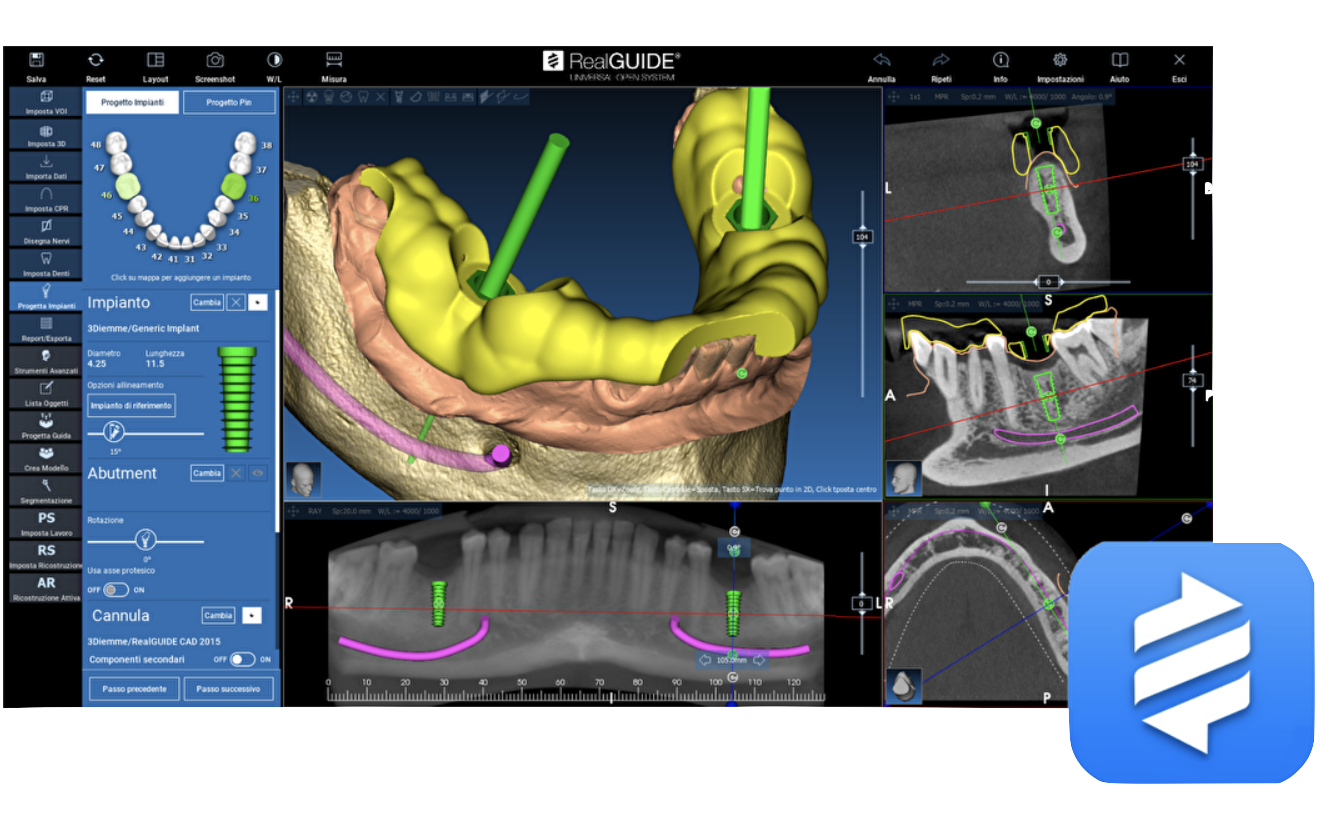Open the Crea Modello step
The width and height of the screenshot is (1344, 824).
click(45, 458)
